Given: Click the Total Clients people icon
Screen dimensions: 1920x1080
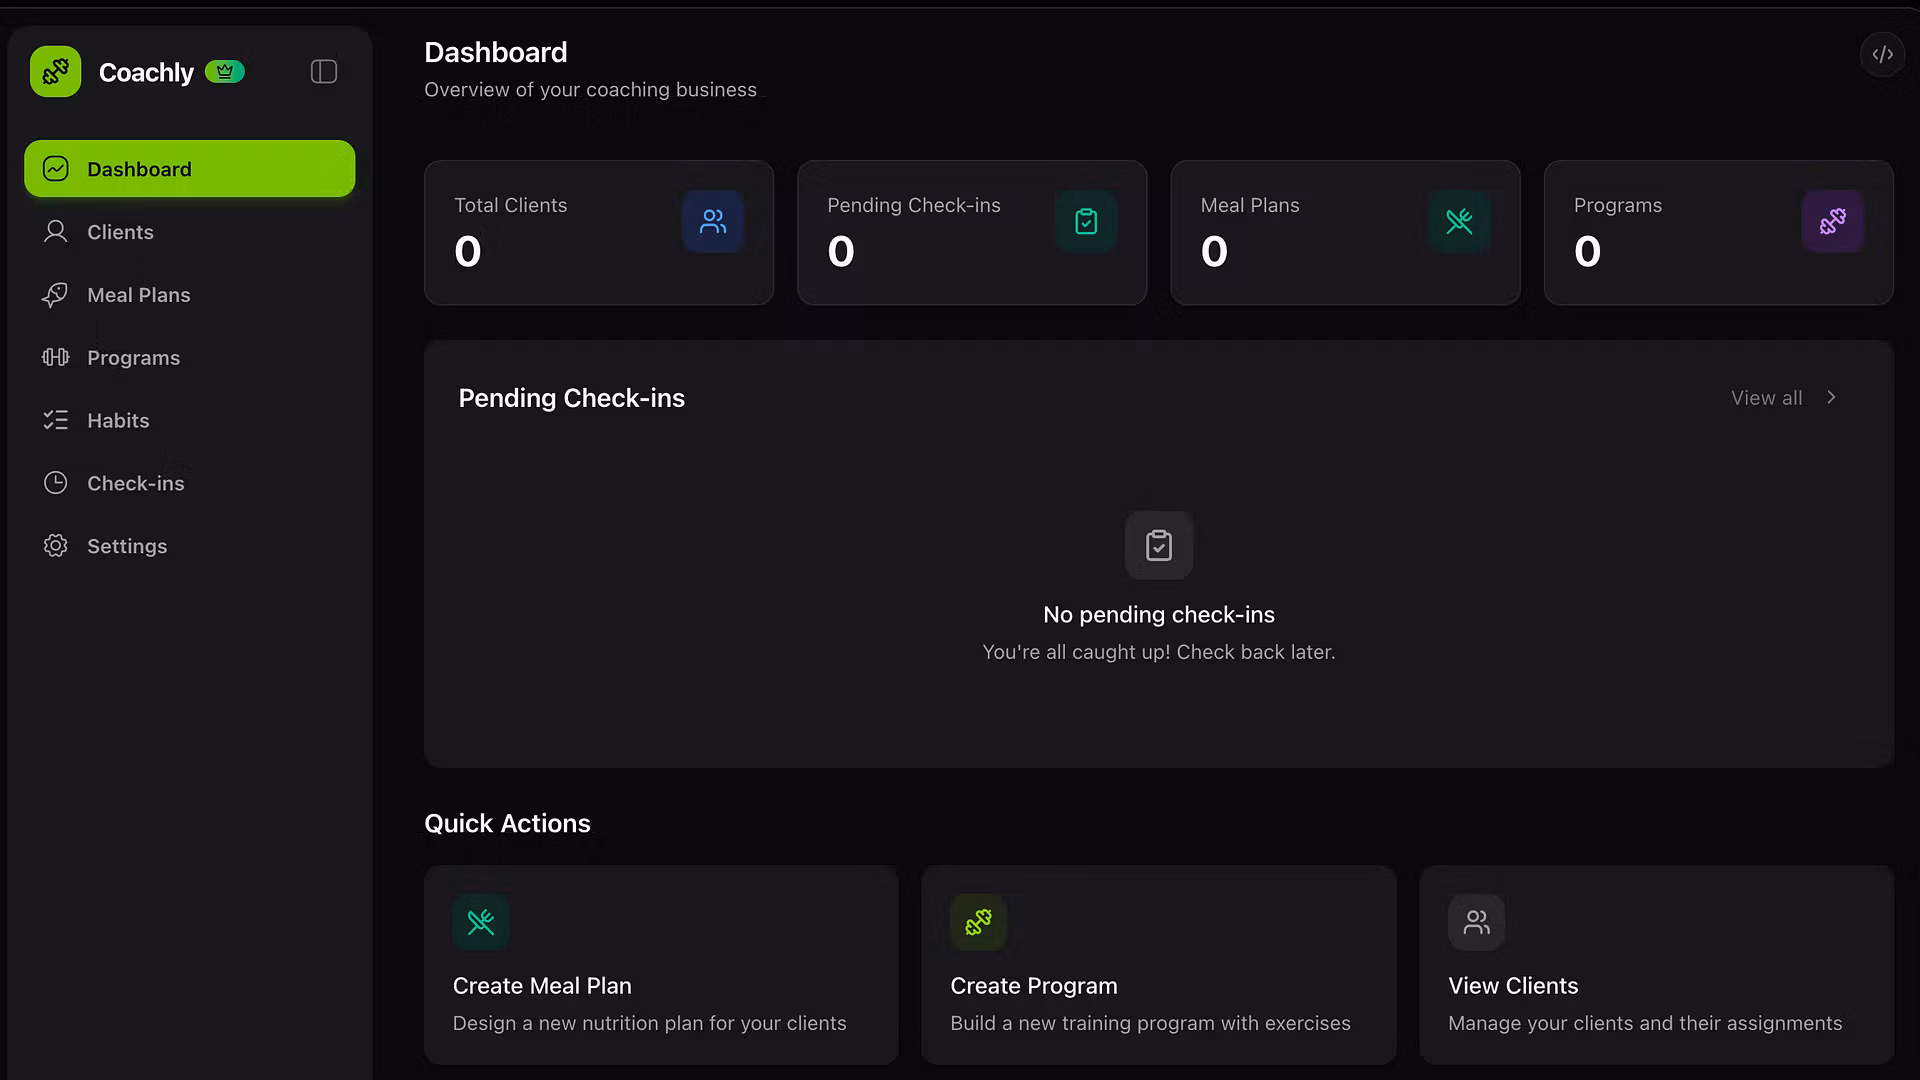Looking at the screenshot, I should click(x=713, y=221).
